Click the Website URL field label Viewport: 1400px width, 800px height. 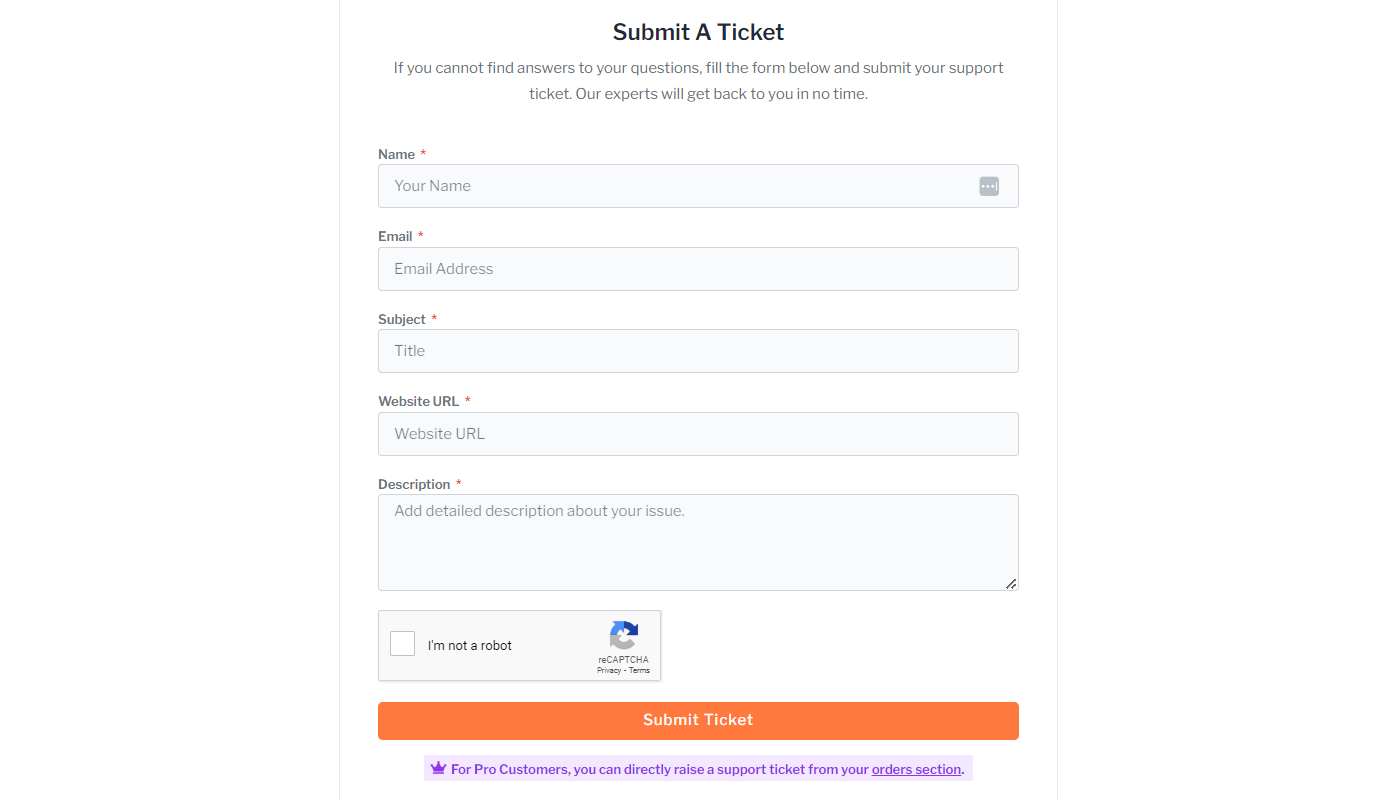(418, 401)
